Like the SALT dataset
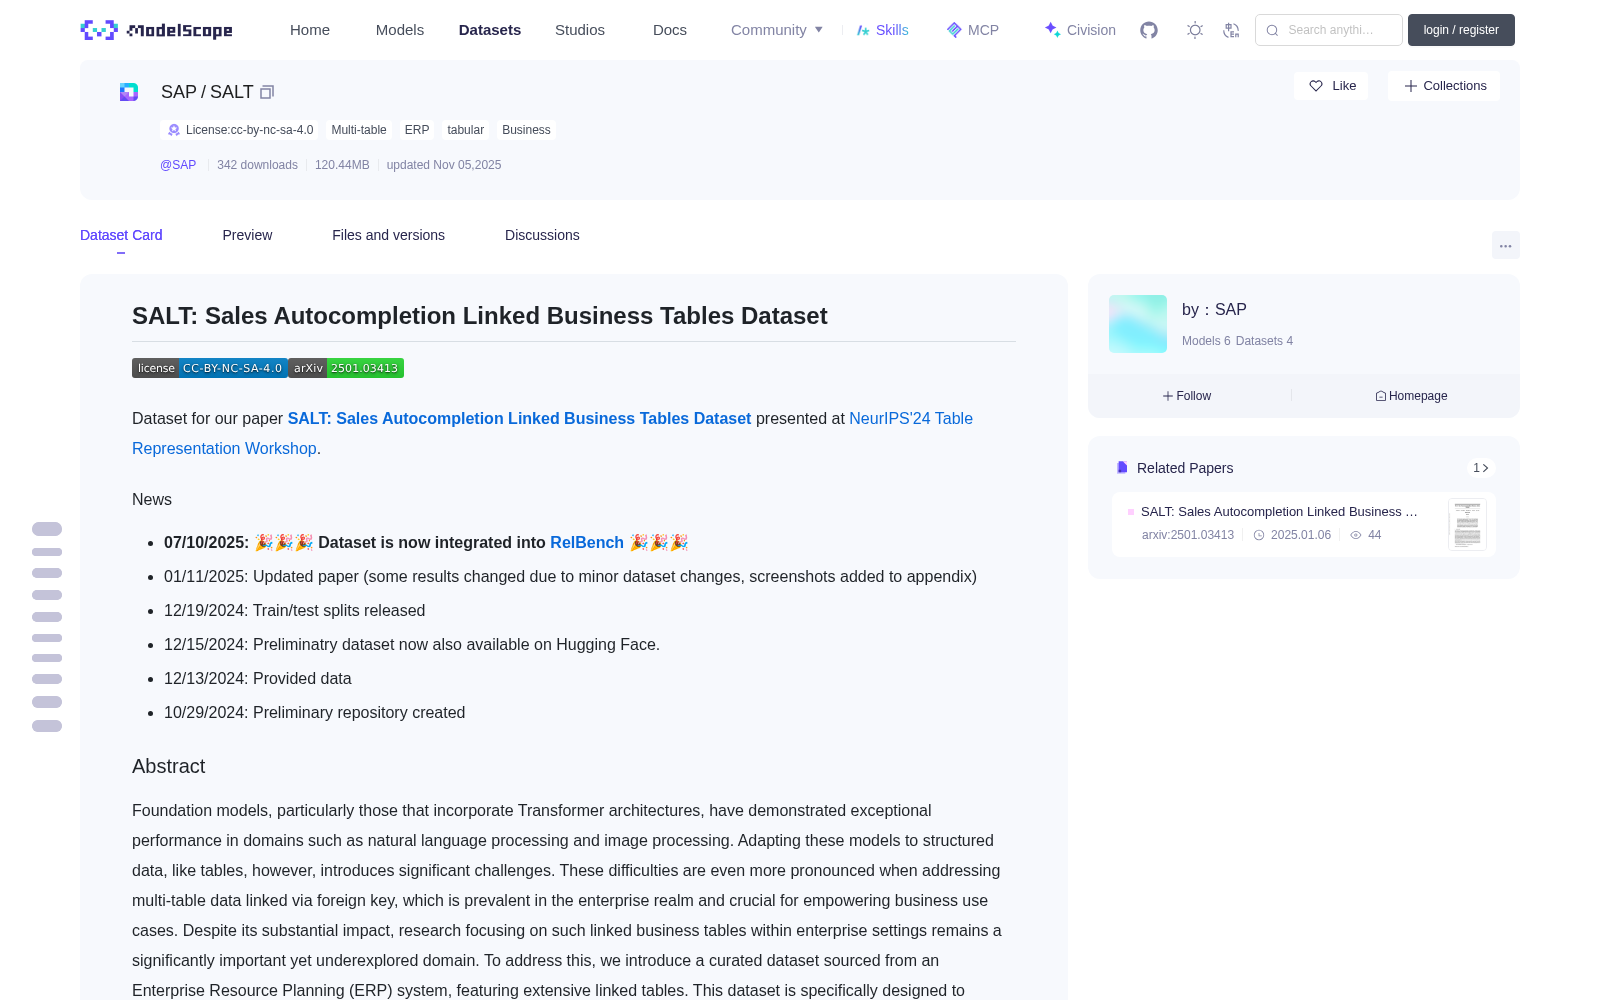The image size is (1600, 1000). tap(1331, 86)
